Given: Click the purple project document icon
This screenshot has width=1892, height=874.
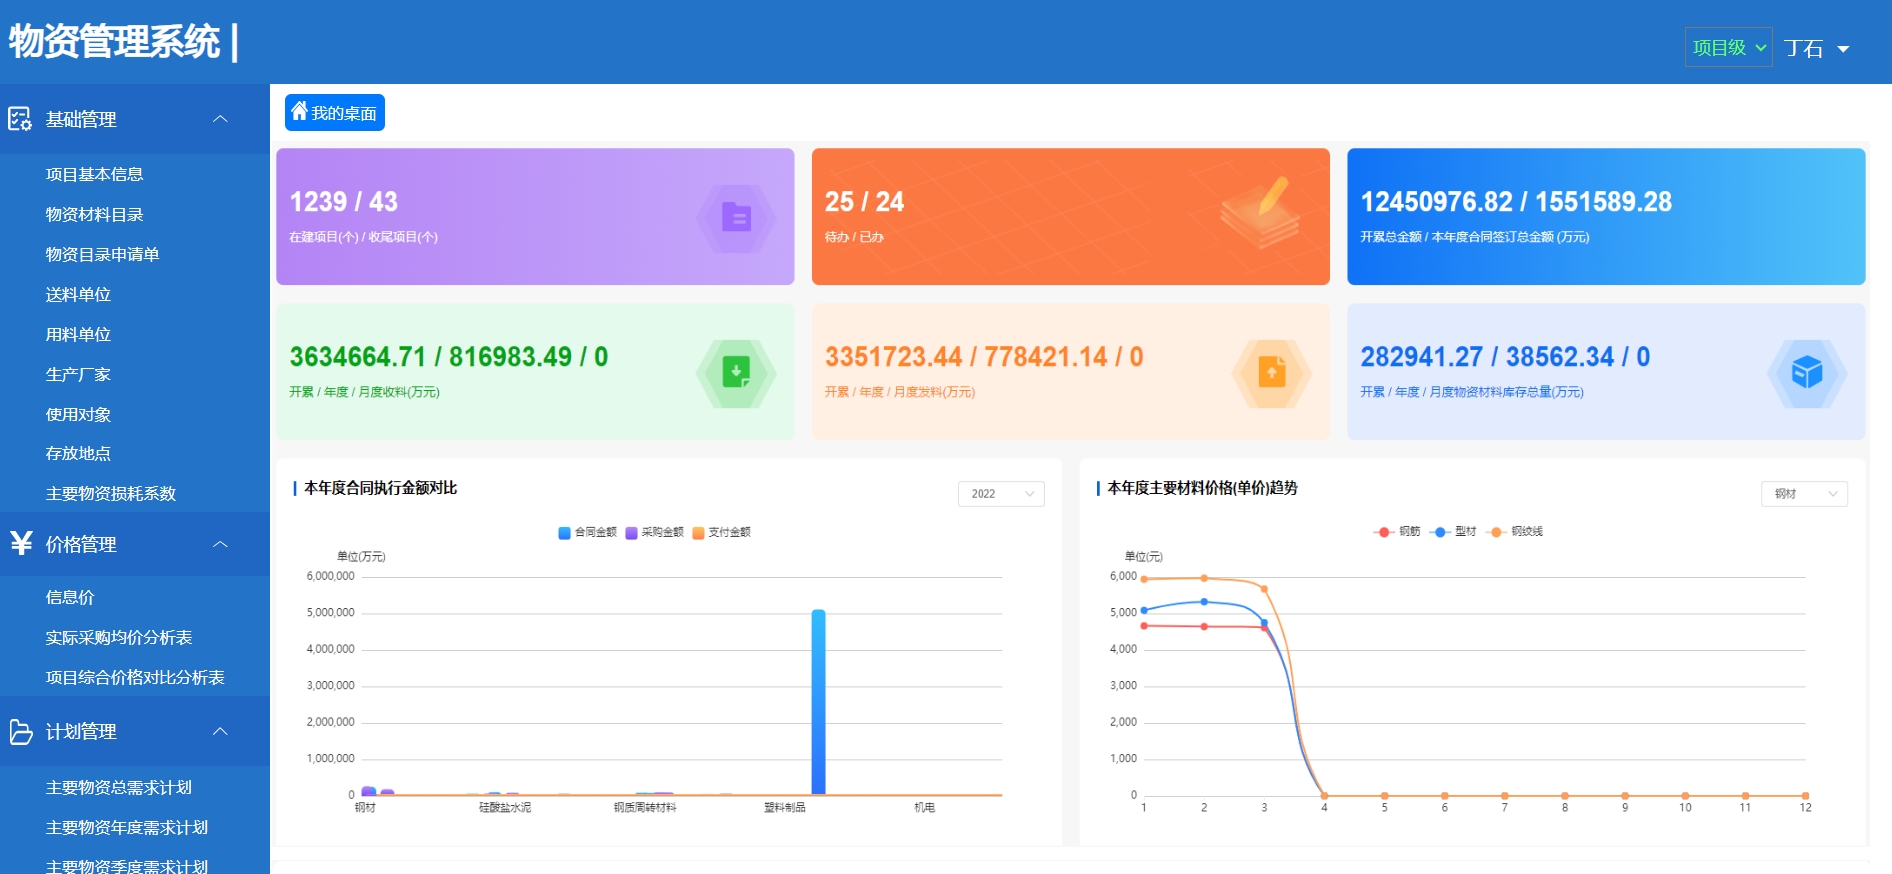Looking at the screenshot, I should 736,217.
